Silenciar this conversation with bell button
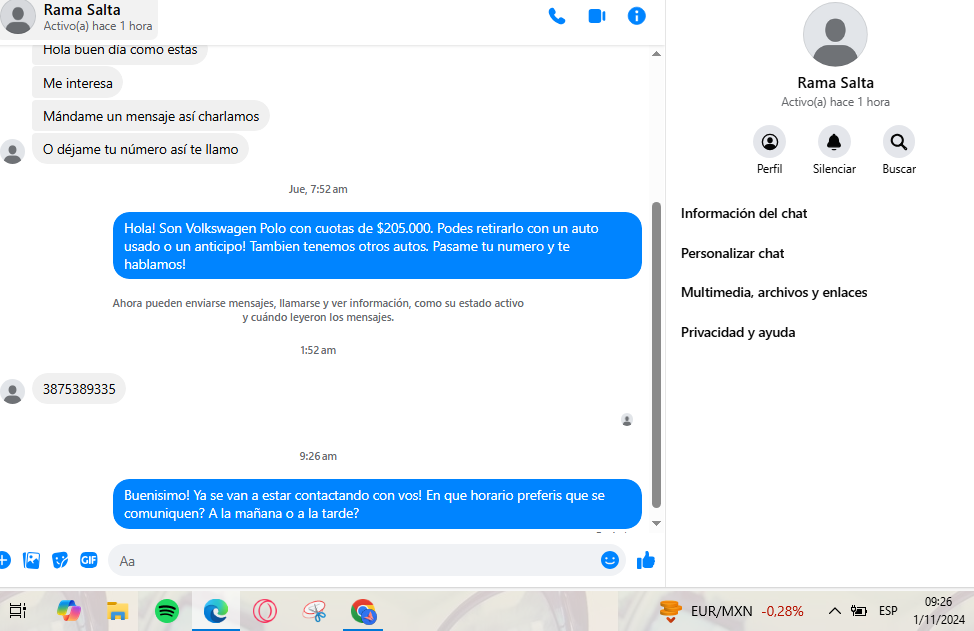This screenshot has height=631, width=974. (834, 141)
